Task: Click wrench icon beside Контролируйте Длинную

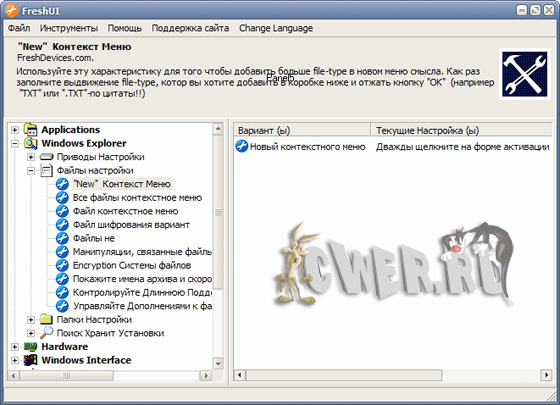Action: pos(62,292)
